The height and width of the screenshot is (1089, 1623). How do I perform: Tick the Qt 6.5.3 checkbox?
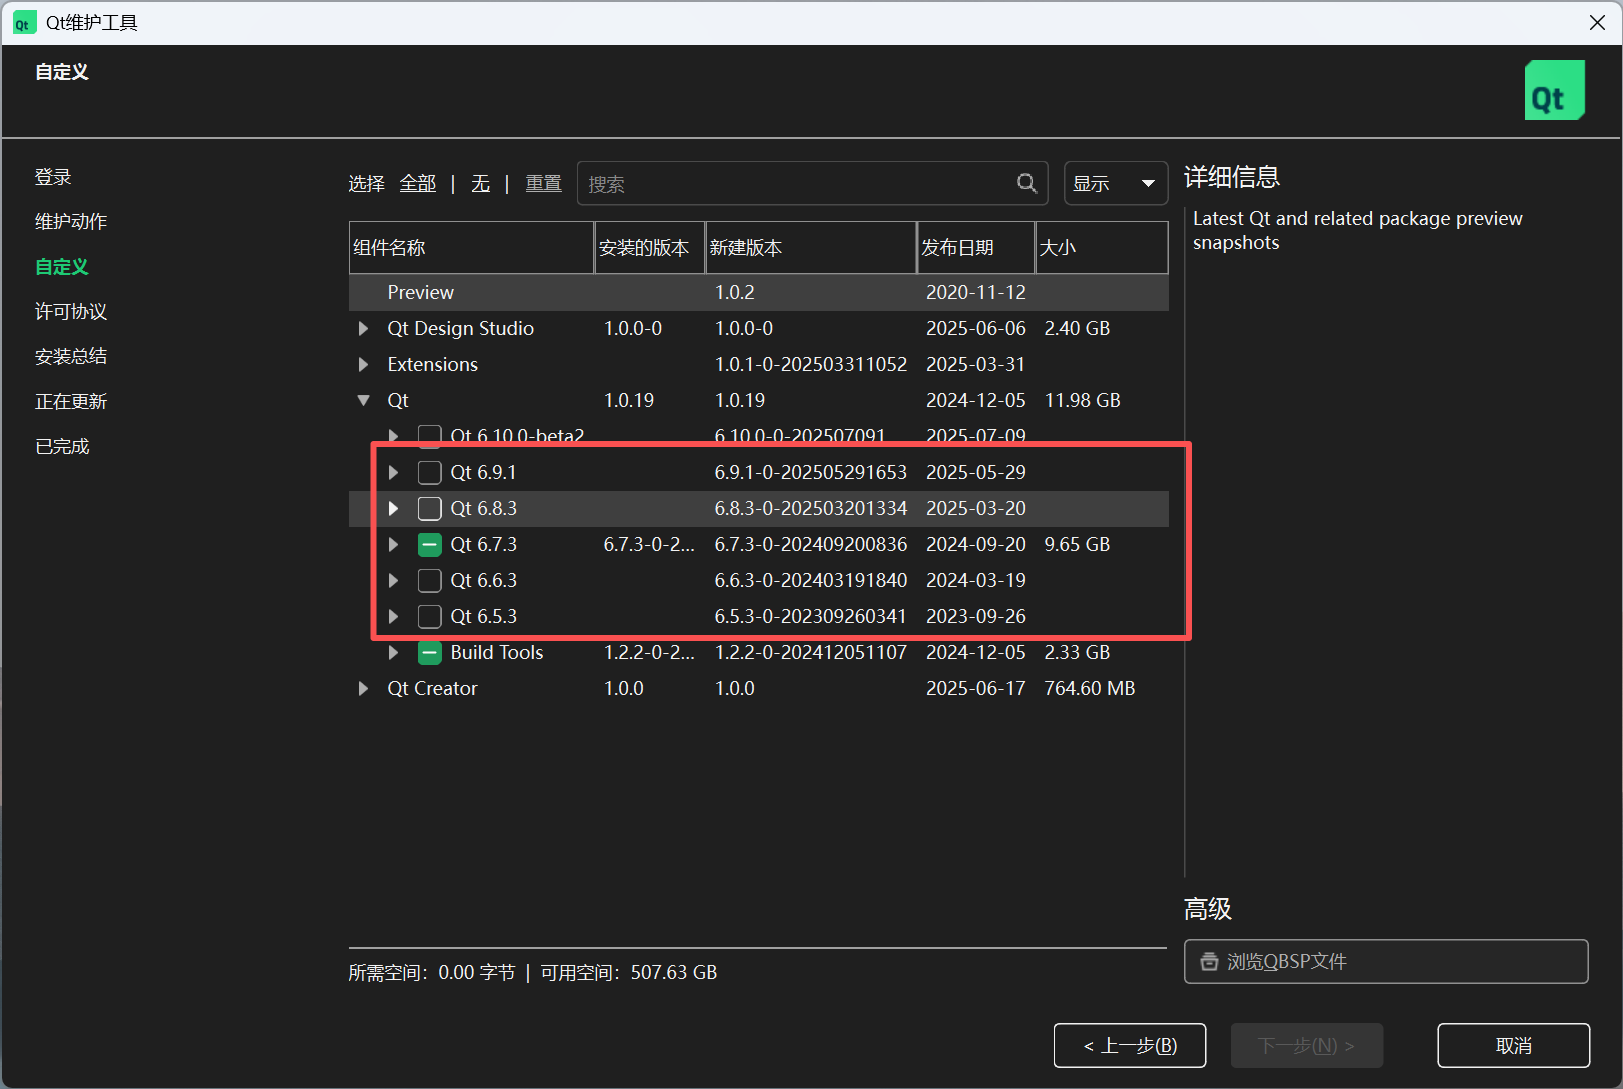(430, 616)
